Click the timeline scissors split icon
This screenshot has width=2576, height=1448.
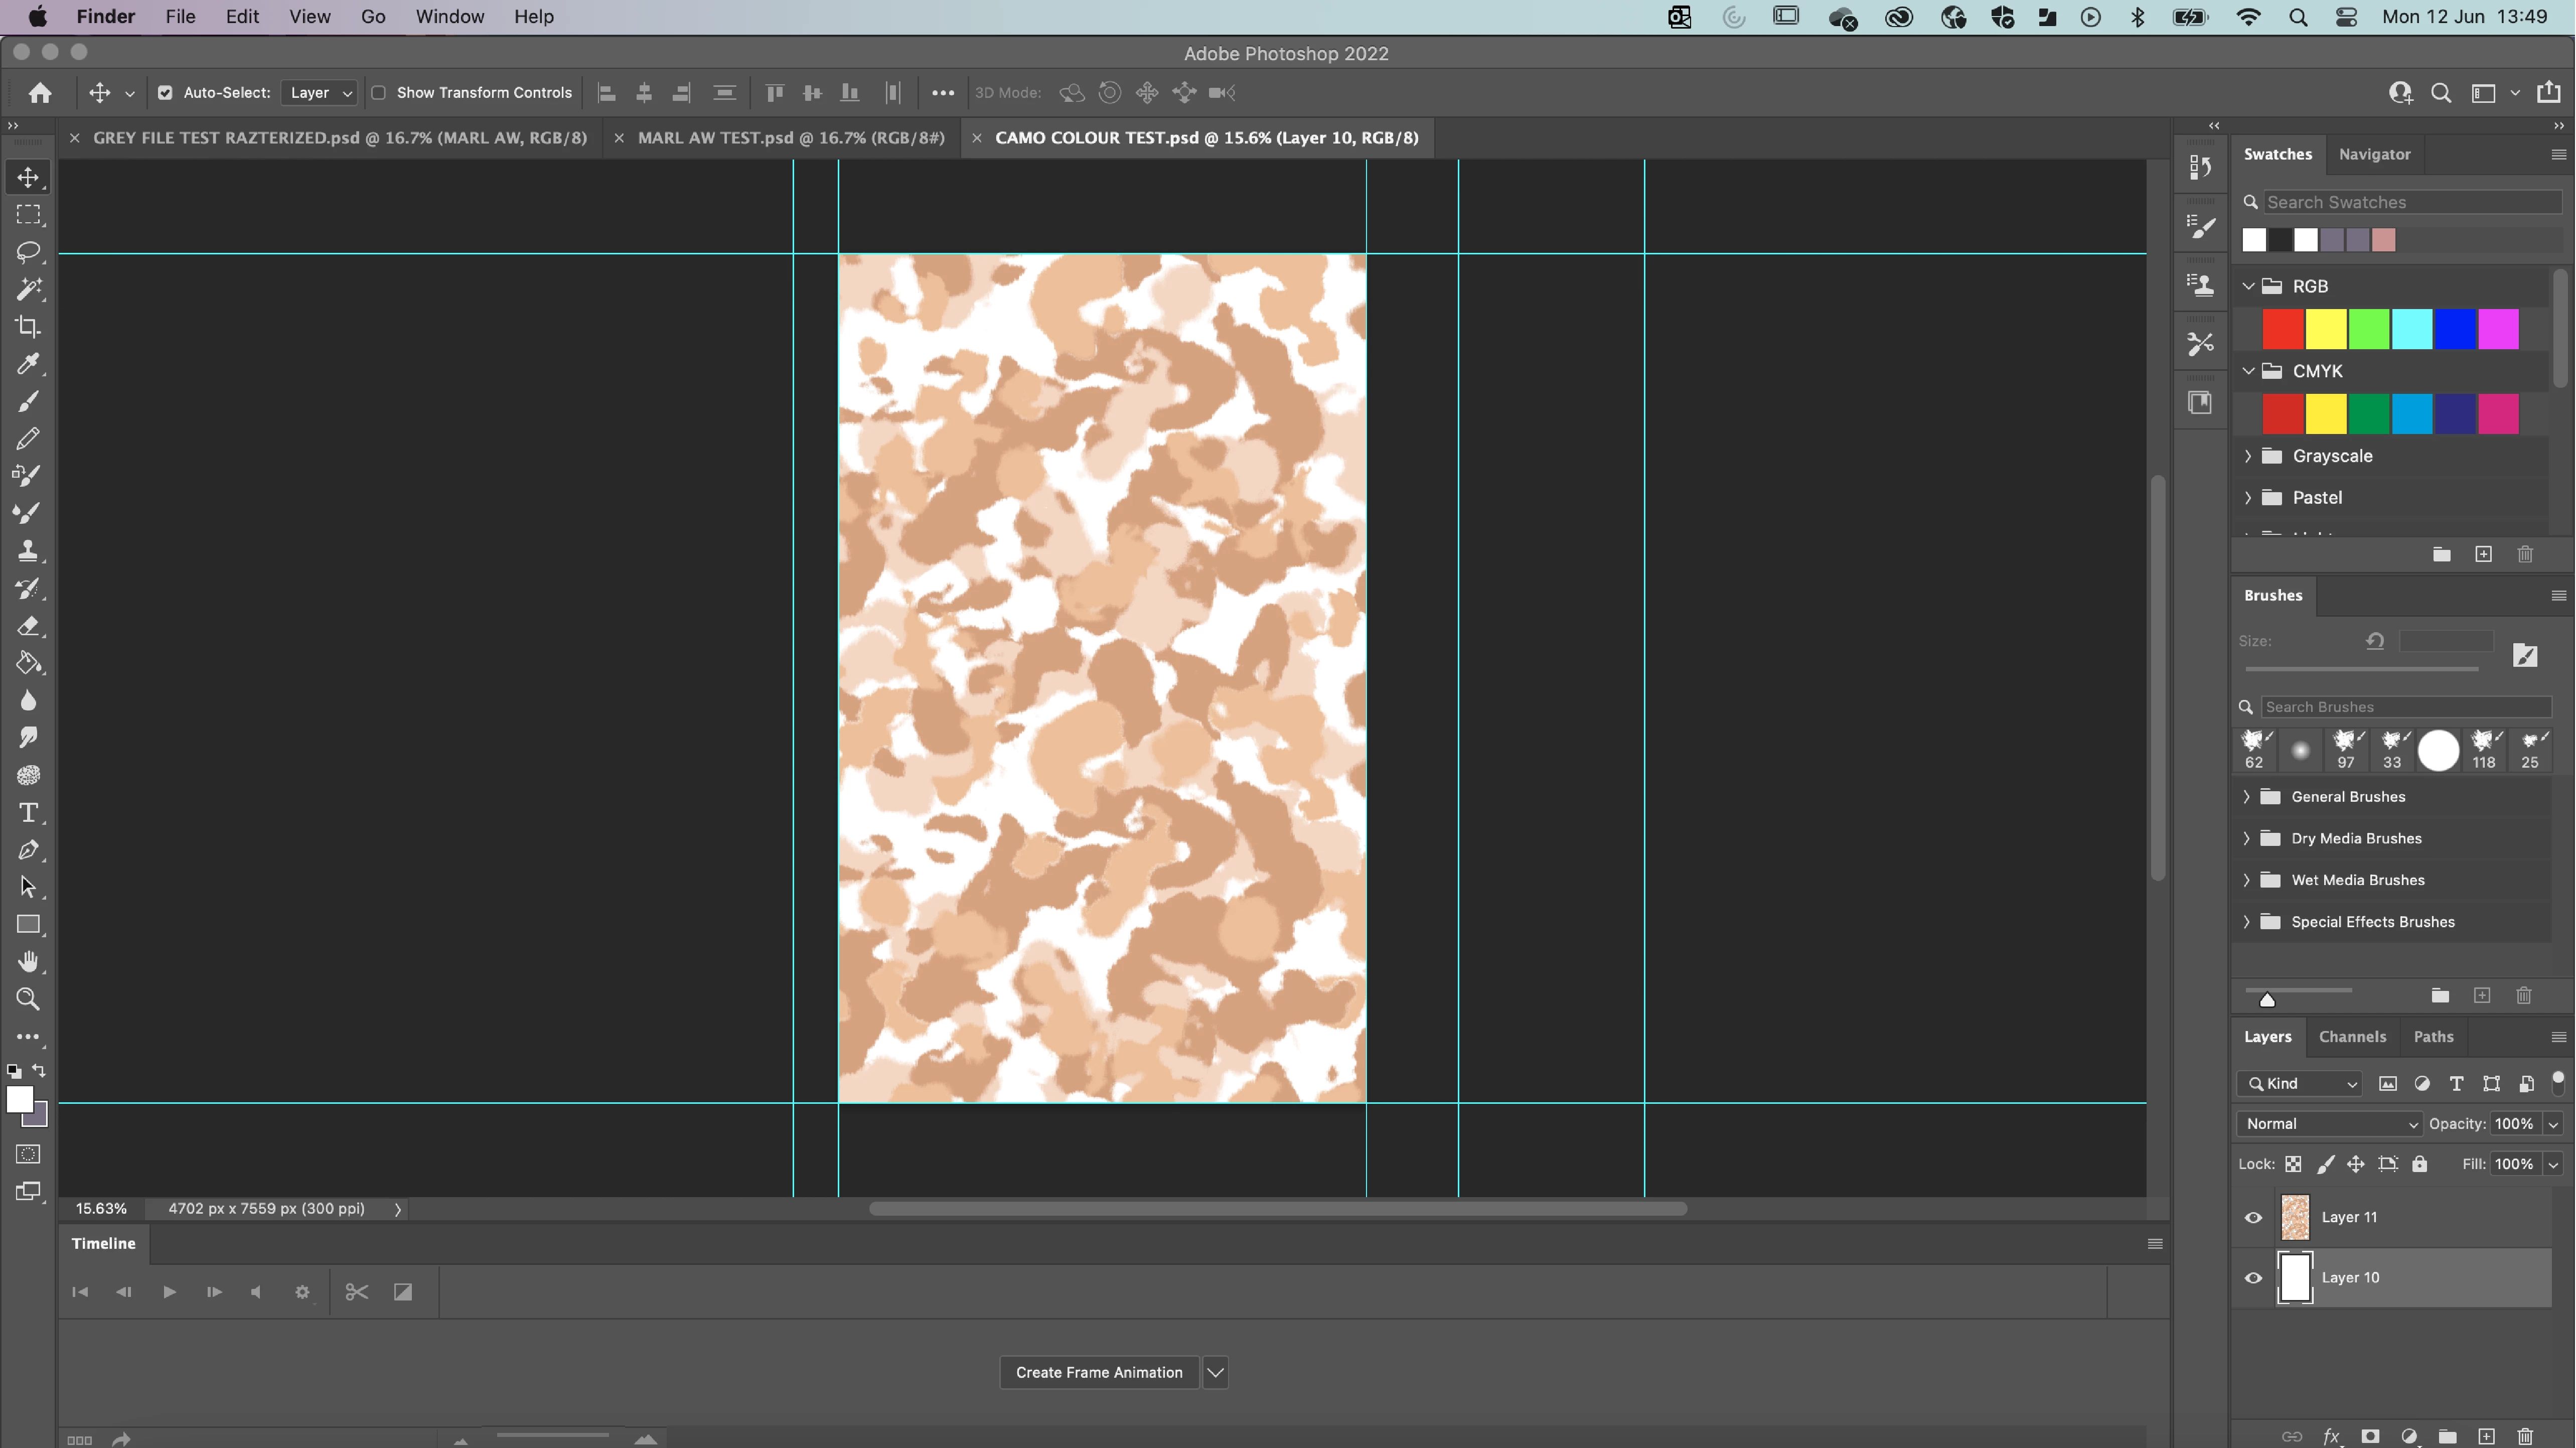point(357,1292)
